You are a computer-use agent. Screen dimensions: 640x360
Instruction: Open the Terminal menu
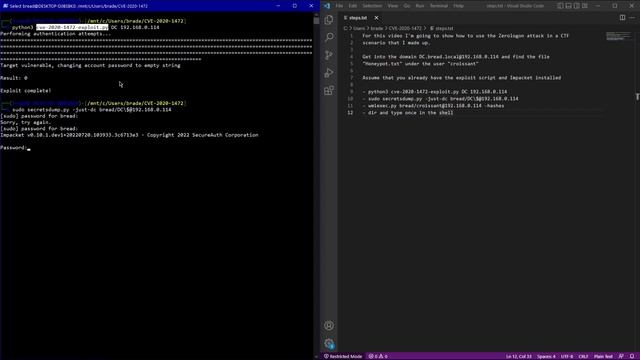pyautogui.click(x=439, y=6)
